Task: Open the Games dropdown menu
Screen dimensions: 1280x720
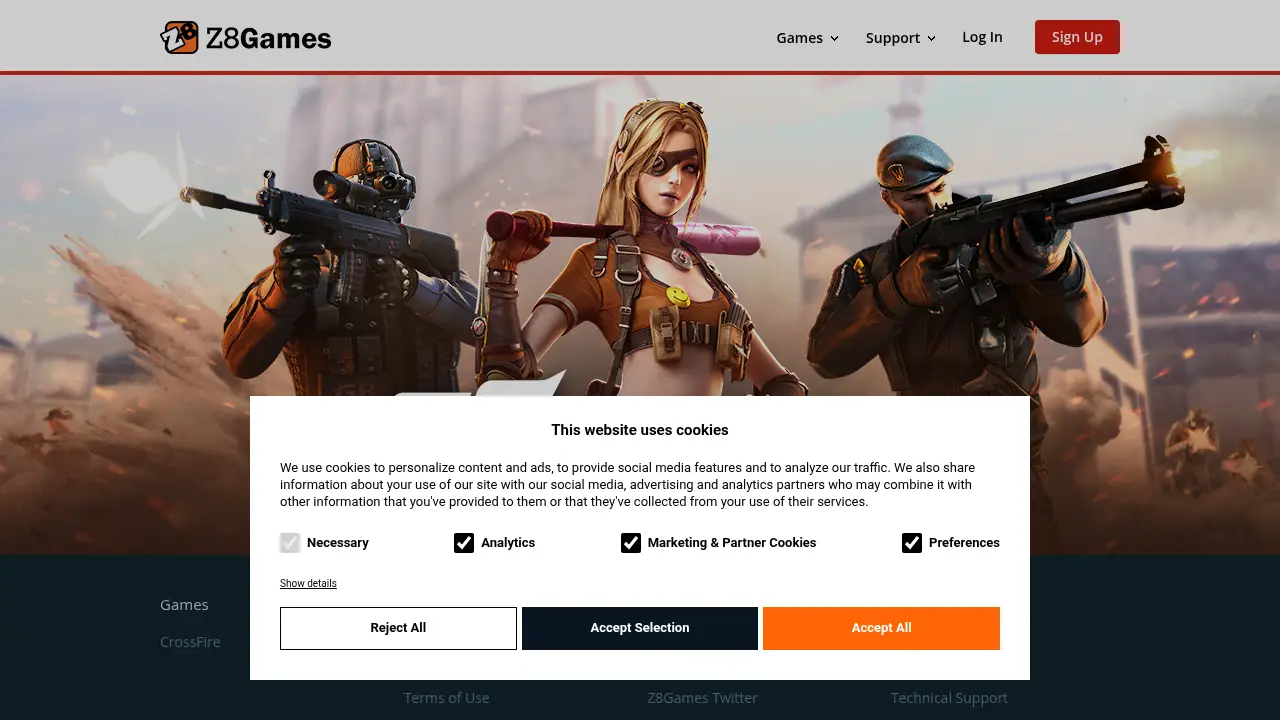Action: [x=808, y=38]
